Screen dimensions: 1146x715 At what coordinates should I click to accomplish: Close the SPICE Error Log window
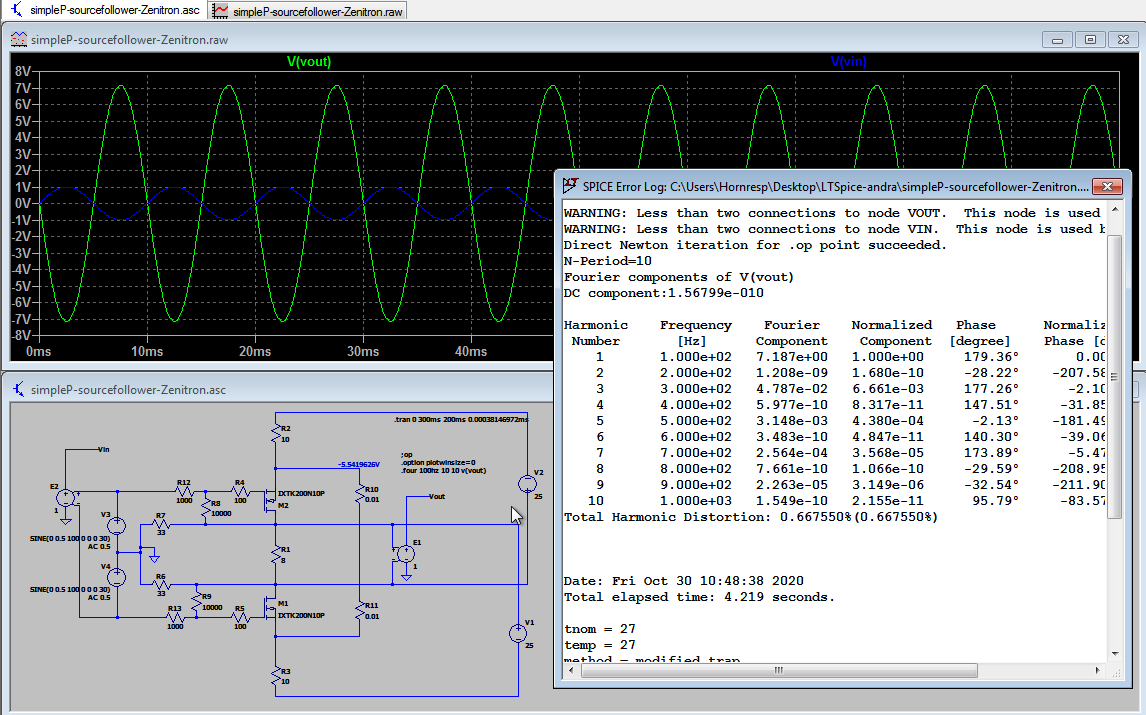(1107, 186)
